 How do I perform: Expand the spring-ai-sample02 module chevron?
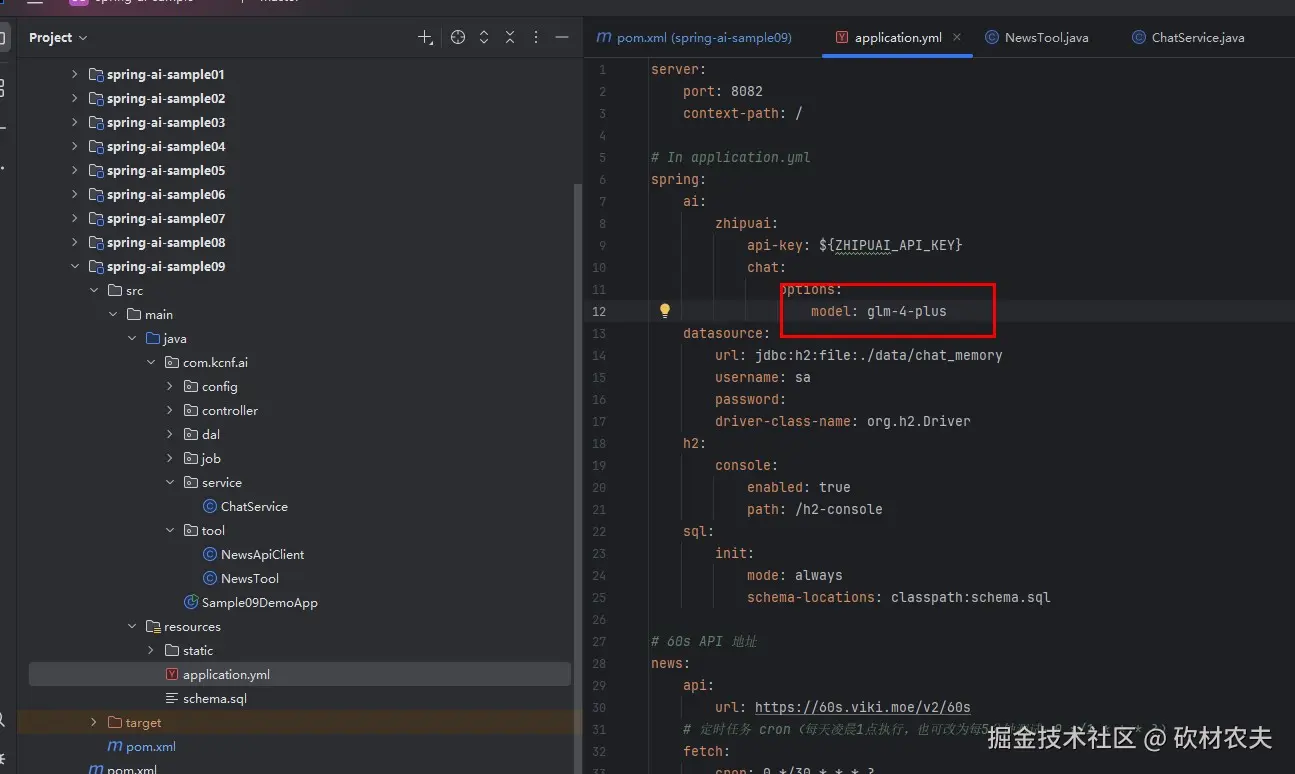(74, 98)
